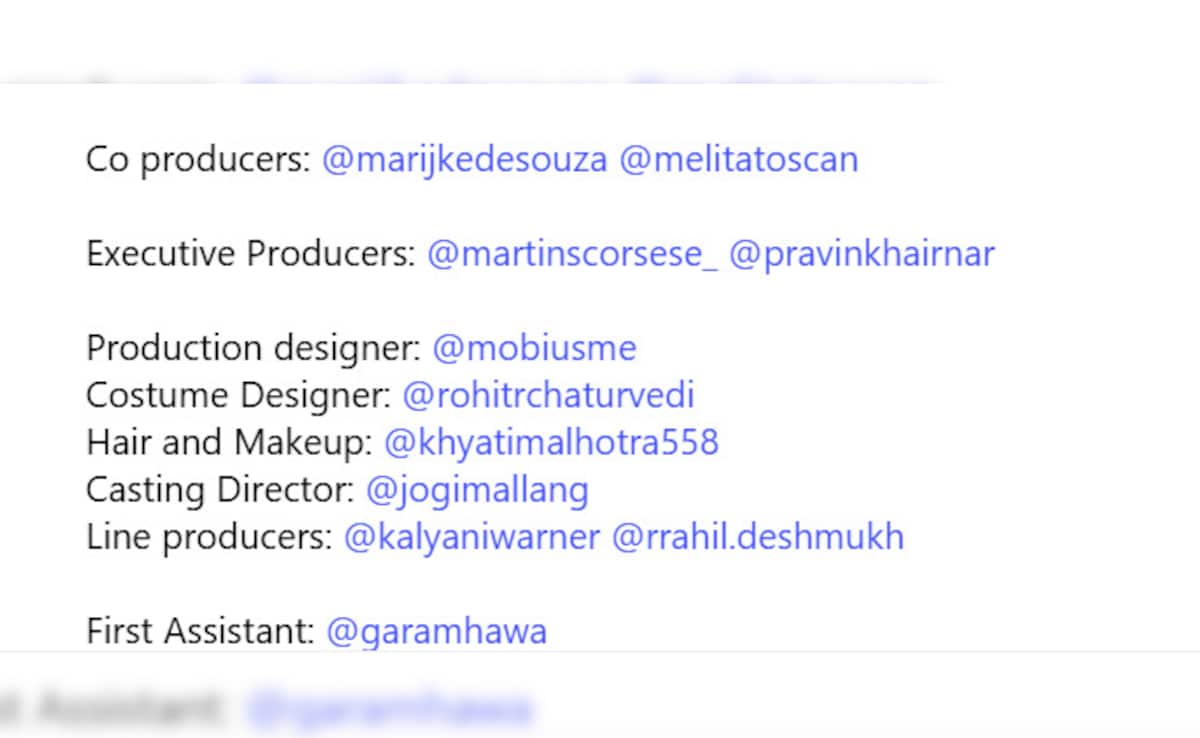
Task: Open the @rohitrchaturvedi costume designer mention
Action: pyautogui.click(x=548, y=395)
